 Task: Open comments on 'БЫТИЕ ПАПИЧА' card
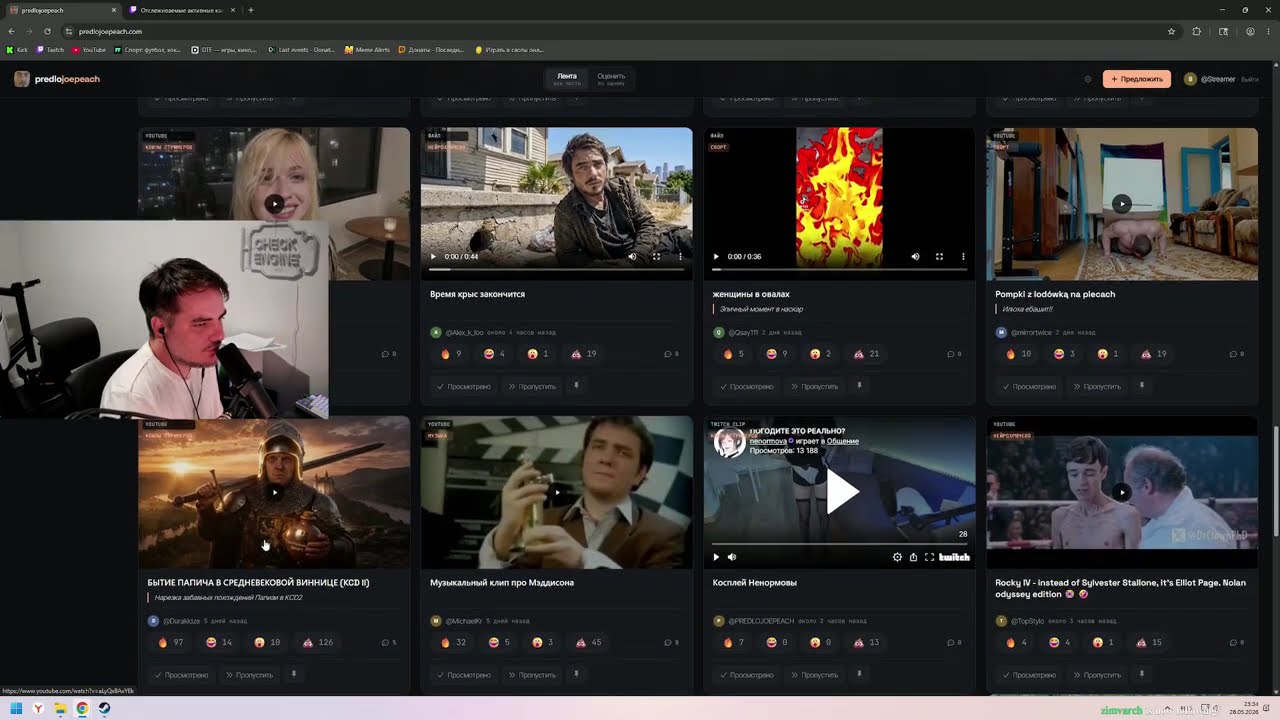[389, 642]
